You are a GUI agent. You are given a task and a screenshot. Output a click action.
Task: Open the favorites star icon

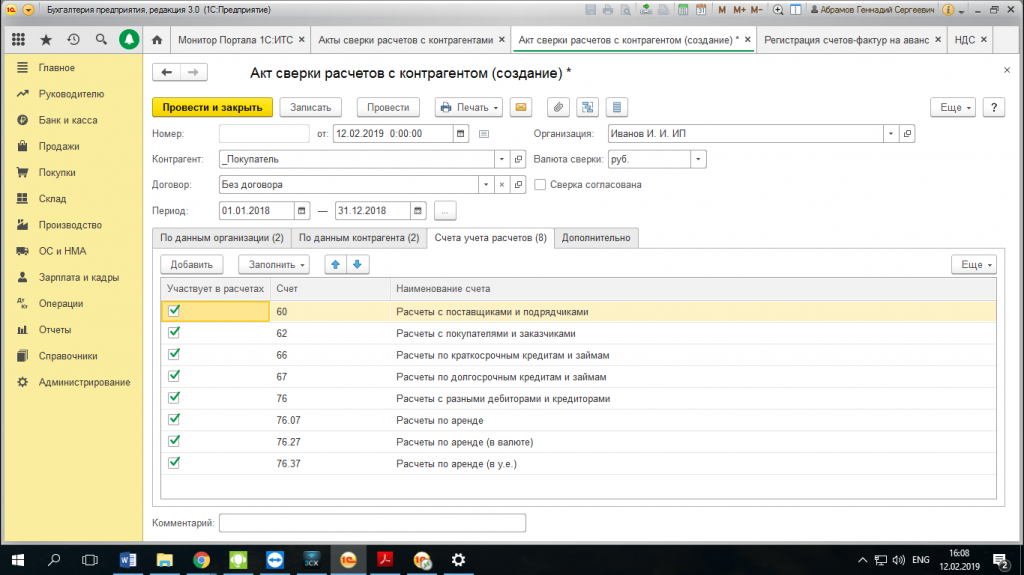[x=46, y=40]
